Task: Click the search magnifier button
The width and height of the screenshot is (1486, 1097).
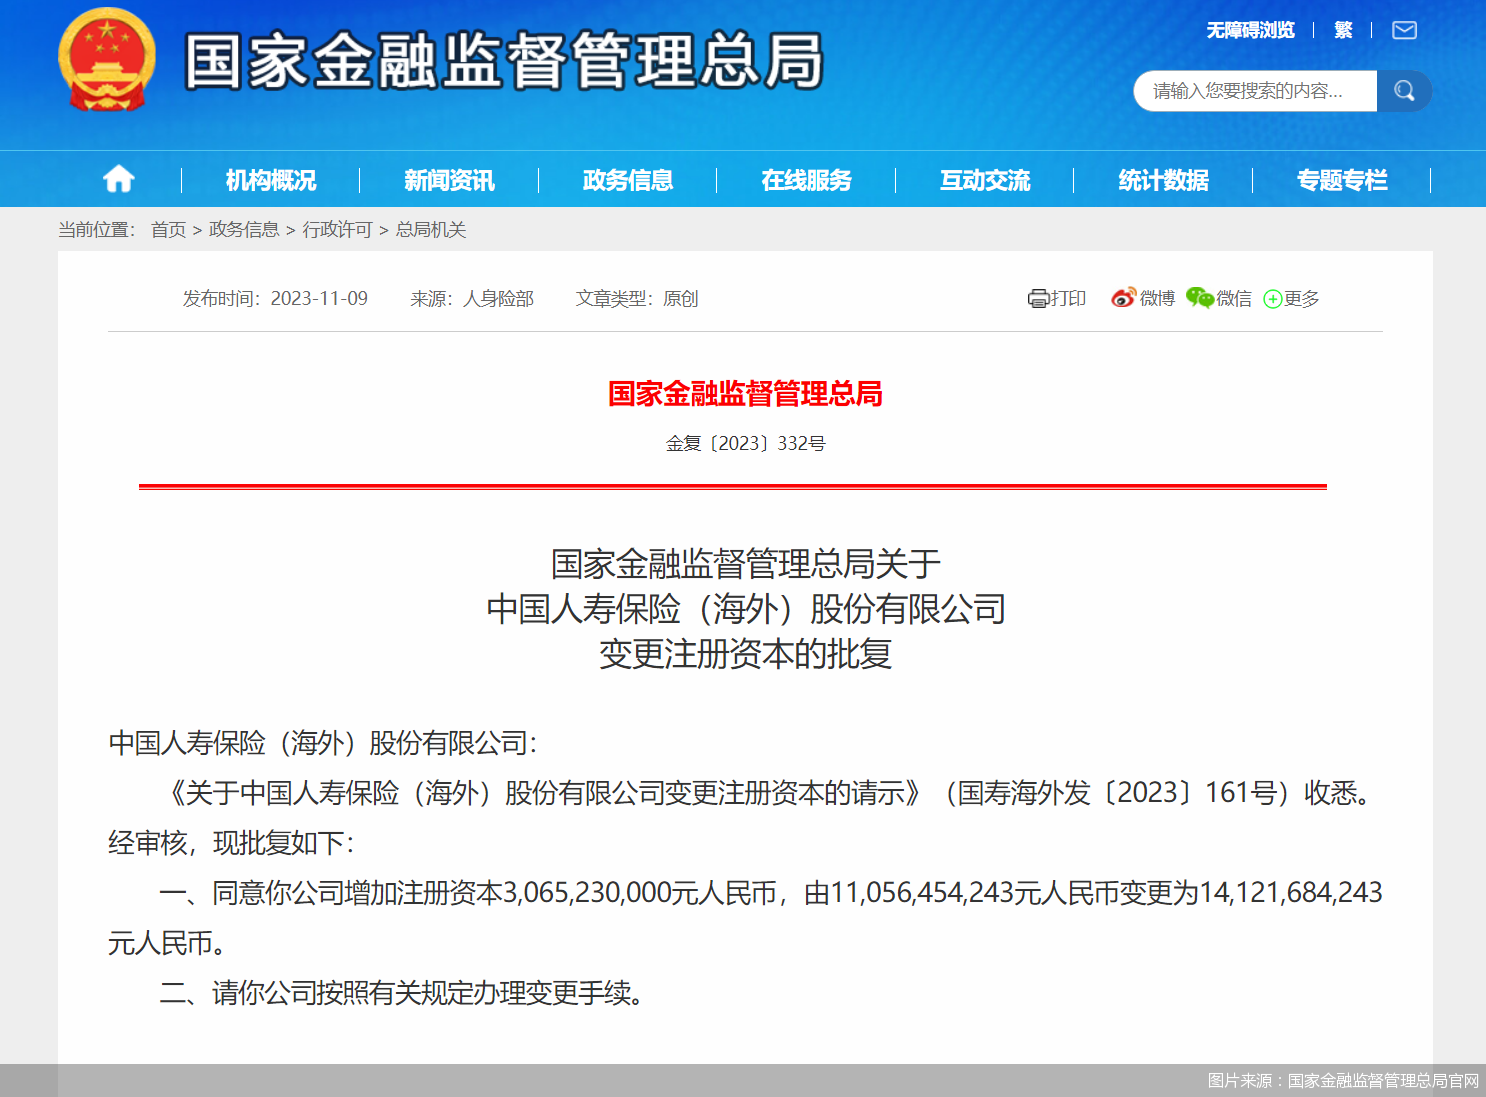Action: [1404, 91]
